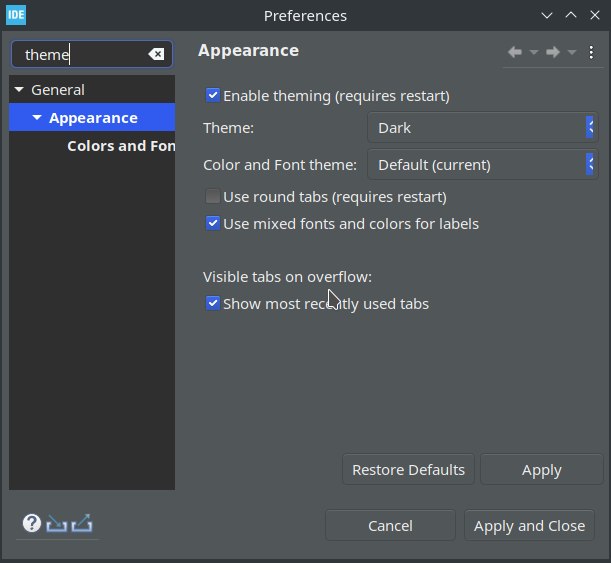Screen dimensions: 611x563
Task: Maximize the Preferences window
Action: pyautogui.click(x=571, y=16)
